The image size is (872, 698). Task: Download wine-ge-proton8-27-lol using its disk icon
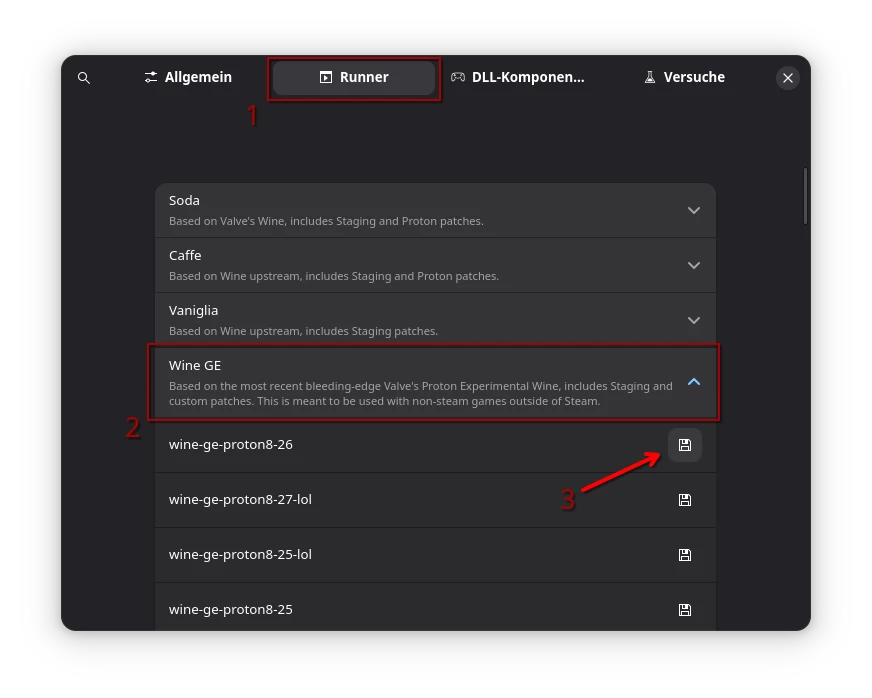[685, 500]
